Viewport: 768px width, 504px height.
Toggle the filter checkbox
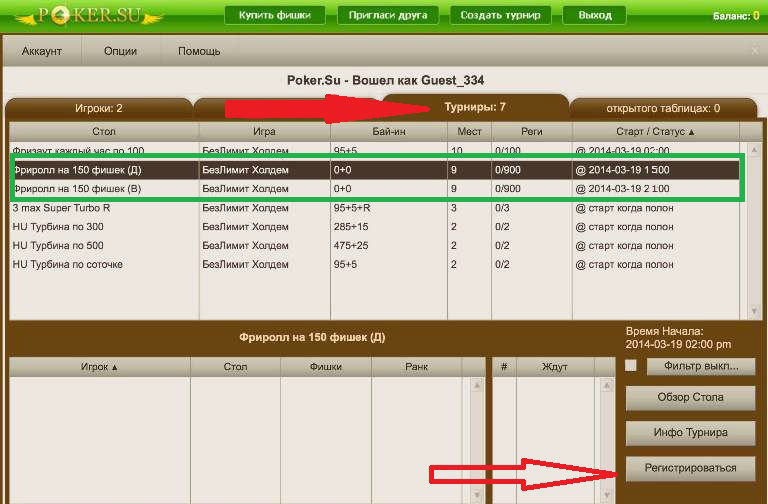[x=631, y=365]
